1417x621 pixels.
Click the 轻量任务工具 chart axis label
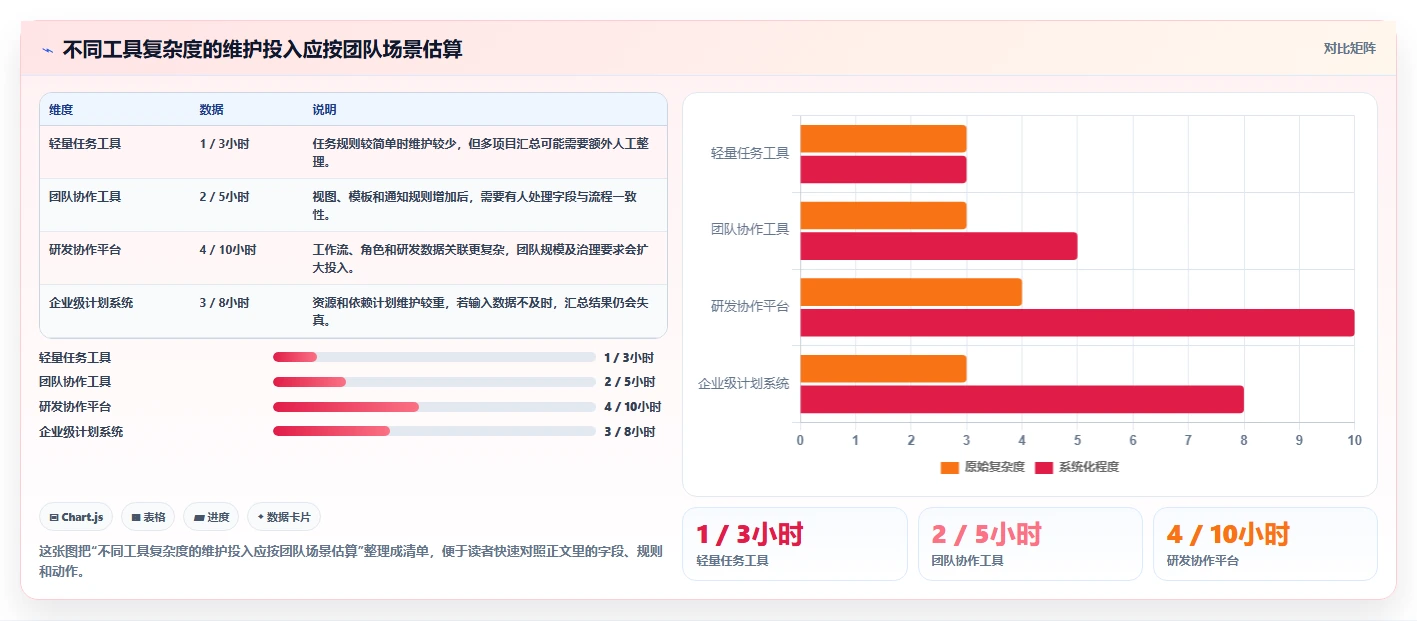750,153
